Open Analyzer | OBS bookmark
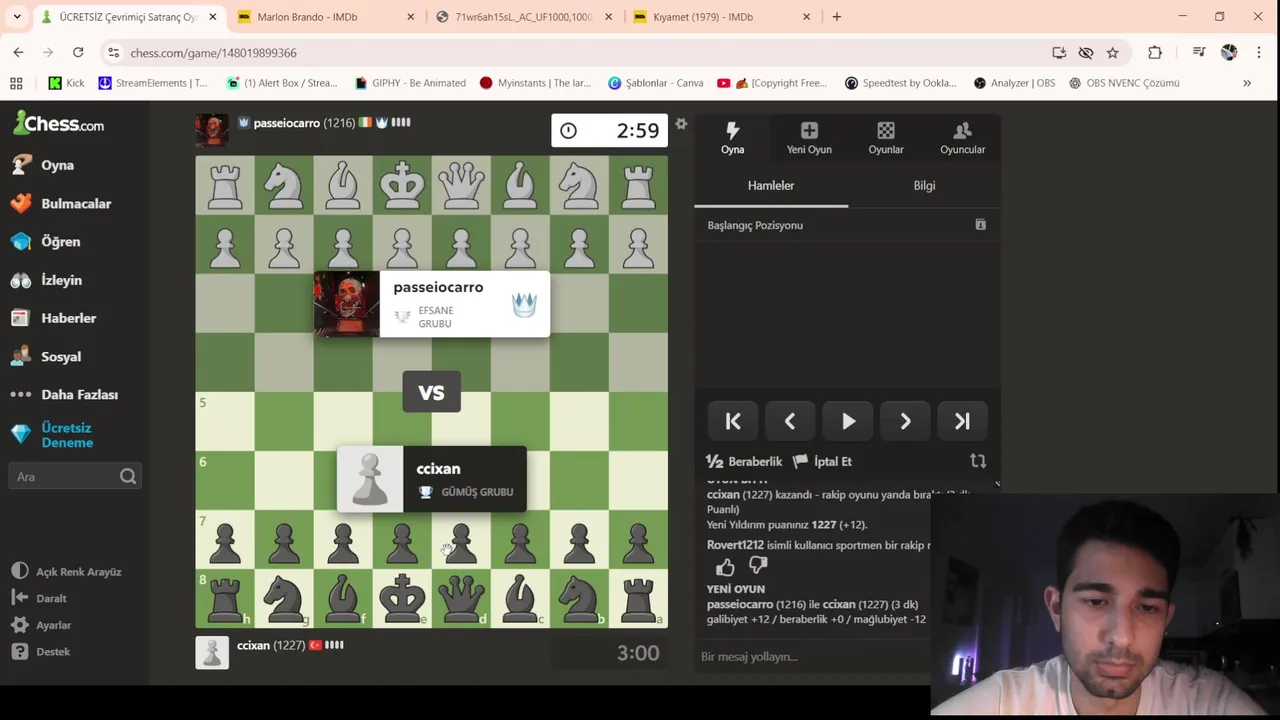This screenshot has height=720, width=1280. click(x=1014, y=83)
